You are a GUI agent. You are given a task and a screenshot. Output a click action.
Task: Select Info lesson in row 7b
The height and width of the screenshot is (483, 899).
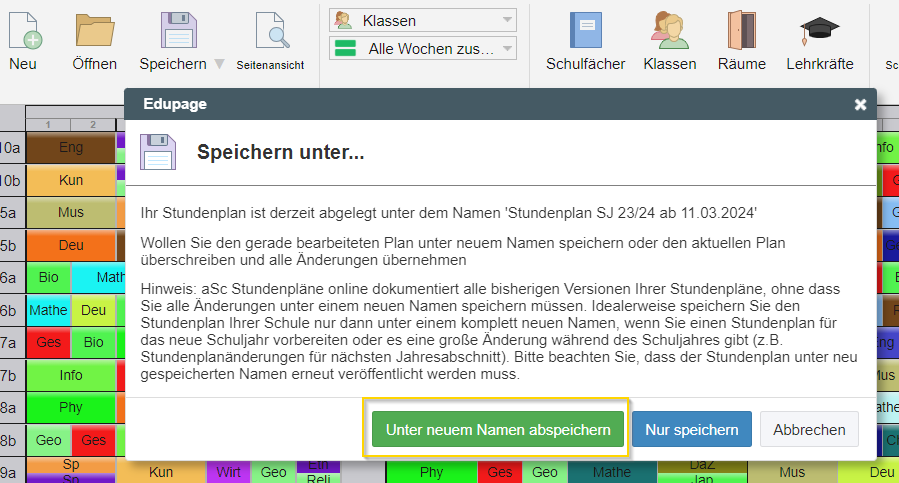(71, 375)
